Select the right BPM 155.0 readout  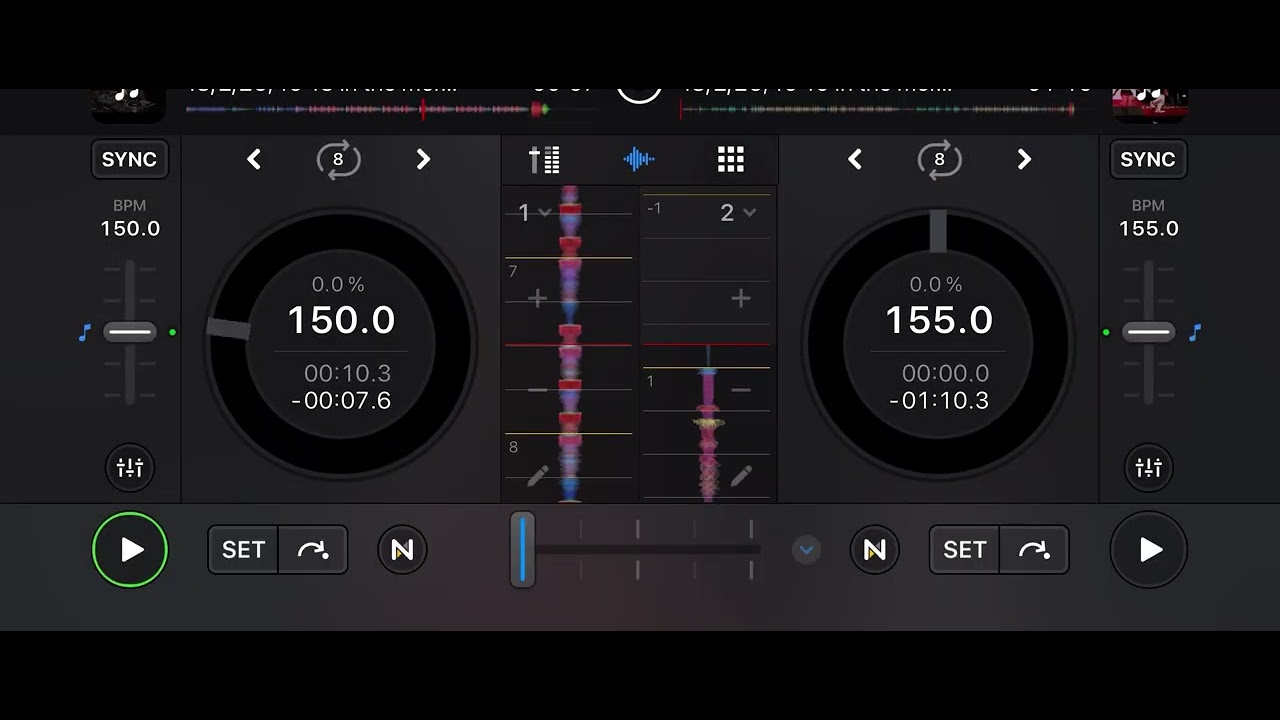tap(1148, 229)
